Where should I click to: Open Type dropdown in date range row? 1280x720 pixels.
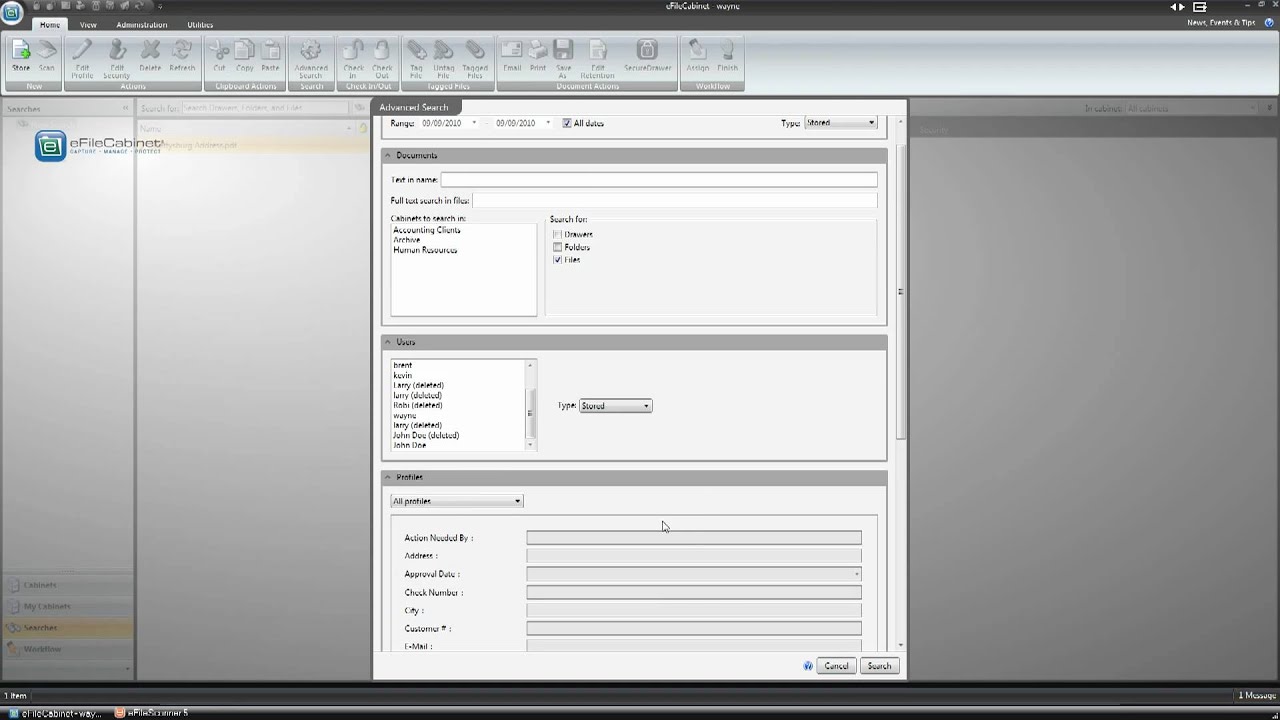(841, 123)
